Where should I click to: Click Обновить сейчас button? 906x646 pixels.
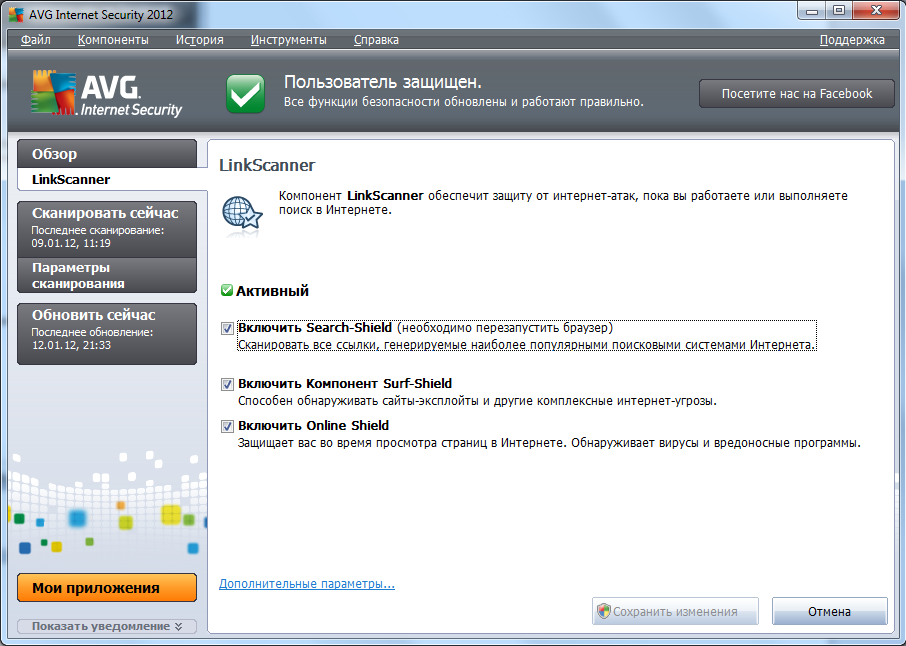point(107,333)
